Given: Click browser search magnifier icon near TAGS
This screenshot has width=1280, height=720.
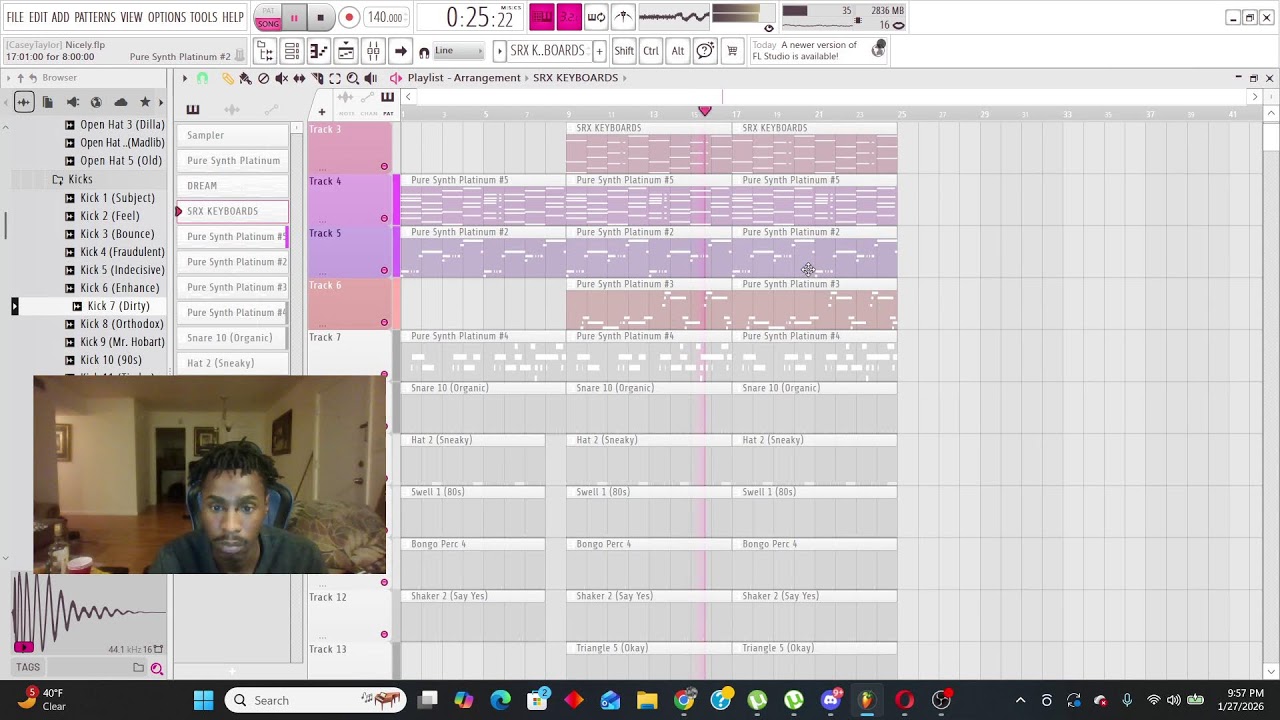Looking at the screenshot, I should click(157, 668).
